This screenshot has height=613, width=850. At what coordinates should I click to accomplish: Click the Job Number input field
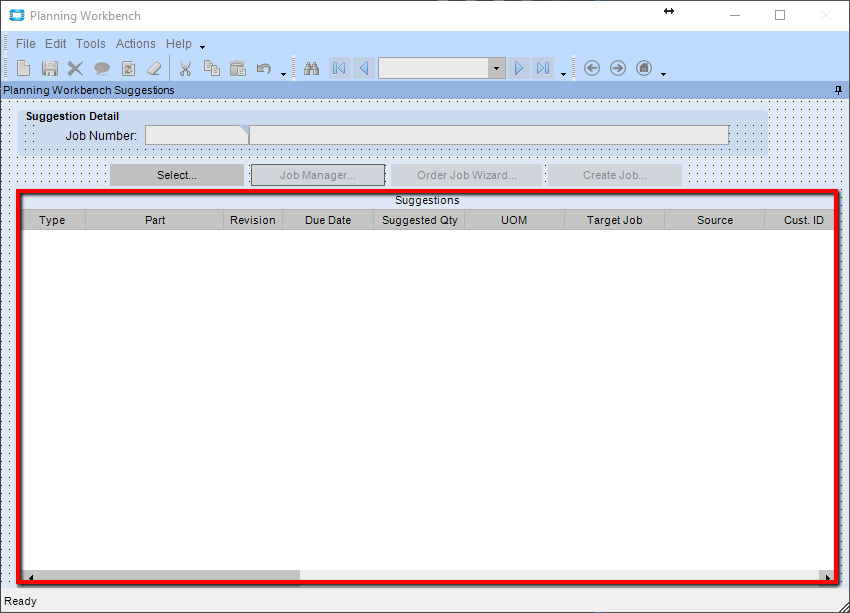197,135
